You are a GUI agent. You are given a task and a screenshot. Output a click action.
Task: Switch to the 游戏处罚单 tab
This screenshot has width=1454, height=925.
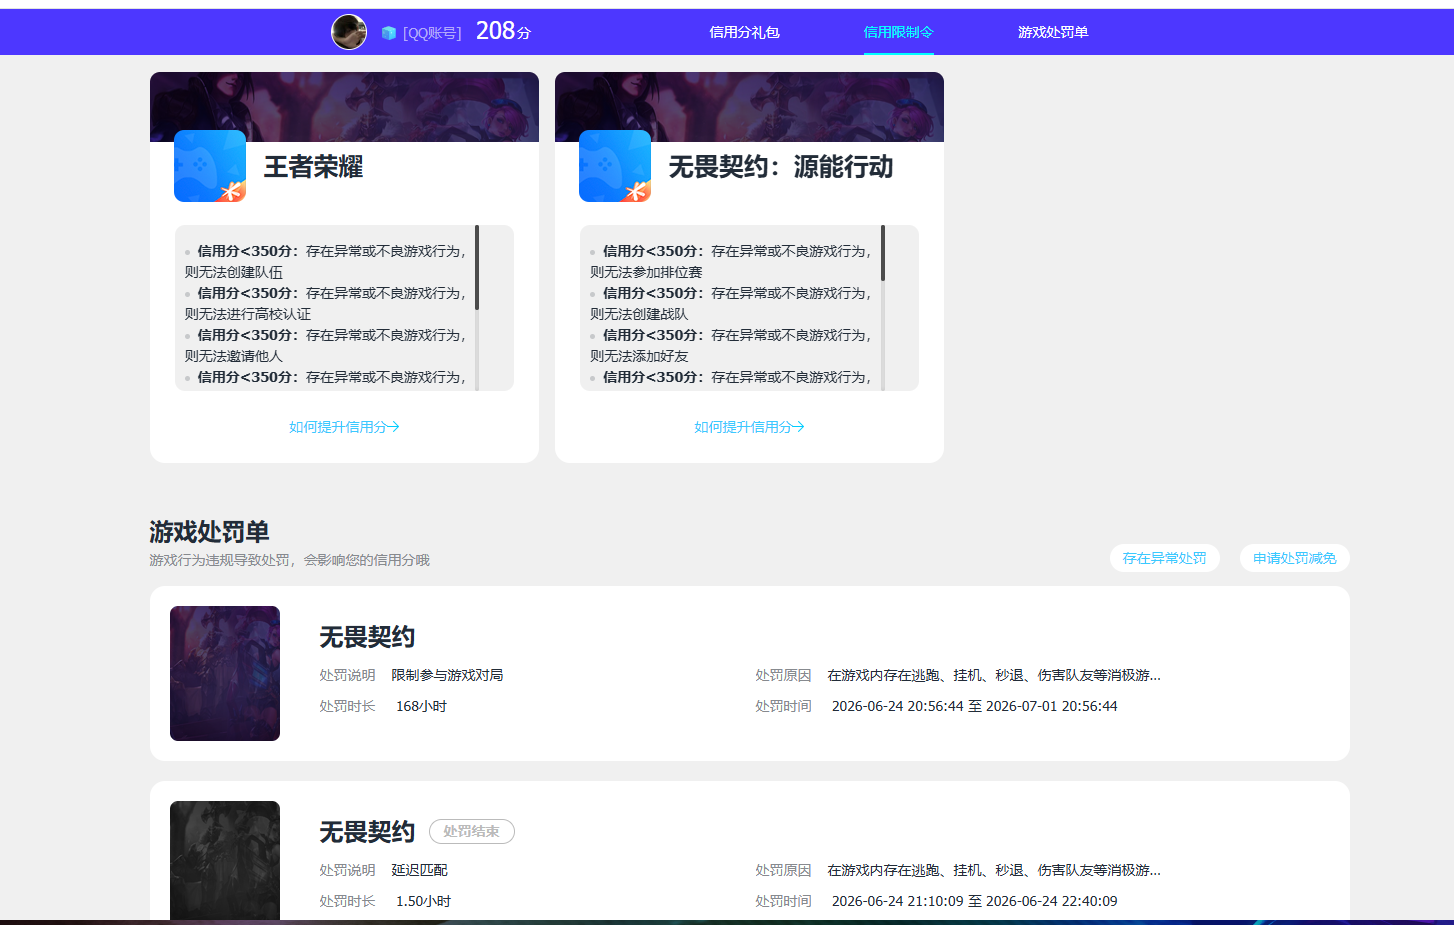click(x=1053, y=32)
